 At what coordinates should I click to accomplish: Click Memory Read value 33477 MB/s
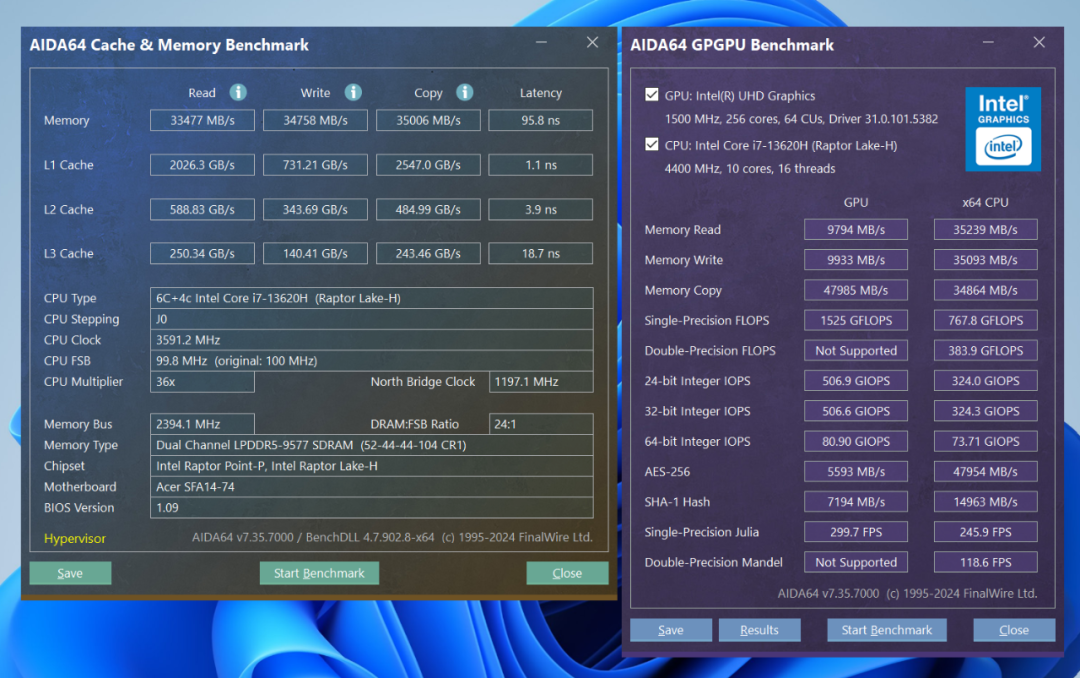click(202, 121)
